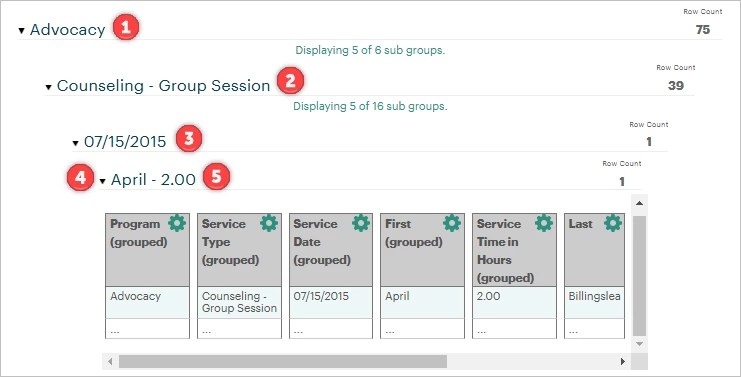This screenshot has width=741, height=377.
Task: Click the First (grouped) column header
Action: tap(422, 249)
